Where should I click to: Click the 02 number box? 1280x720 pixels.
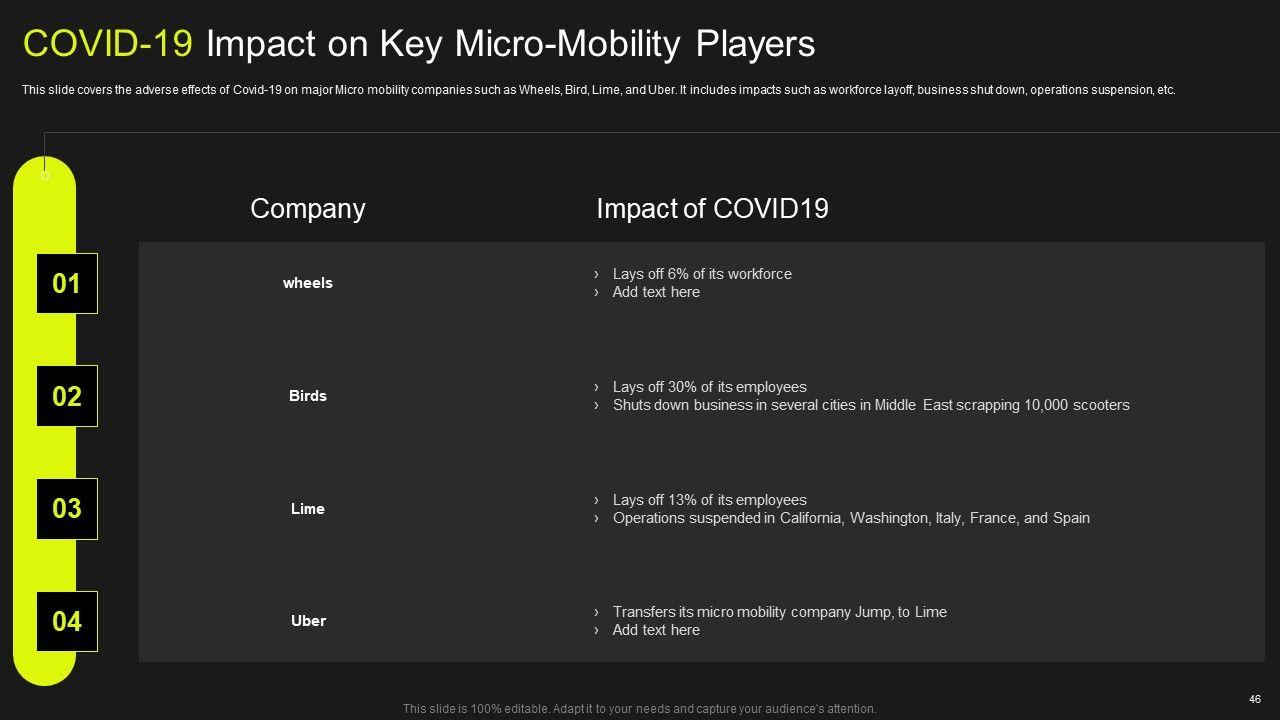(x=67, y=396)
